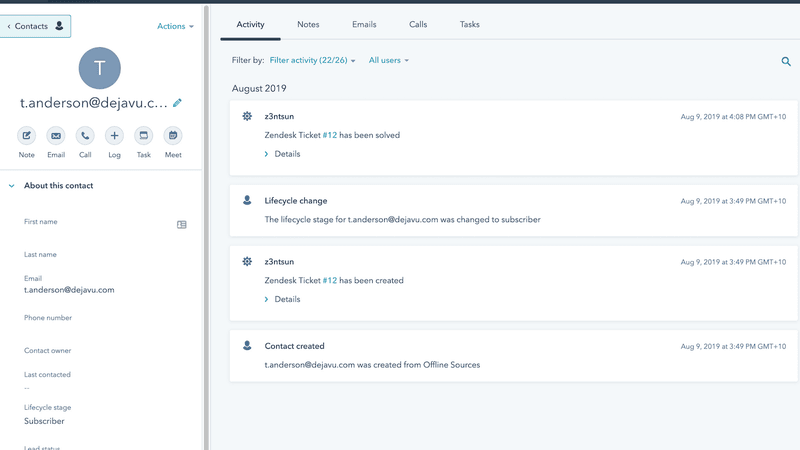Screen dimensions: 800x450
Task: Expand Details under ticket has been solved
Action: [282, 154]
